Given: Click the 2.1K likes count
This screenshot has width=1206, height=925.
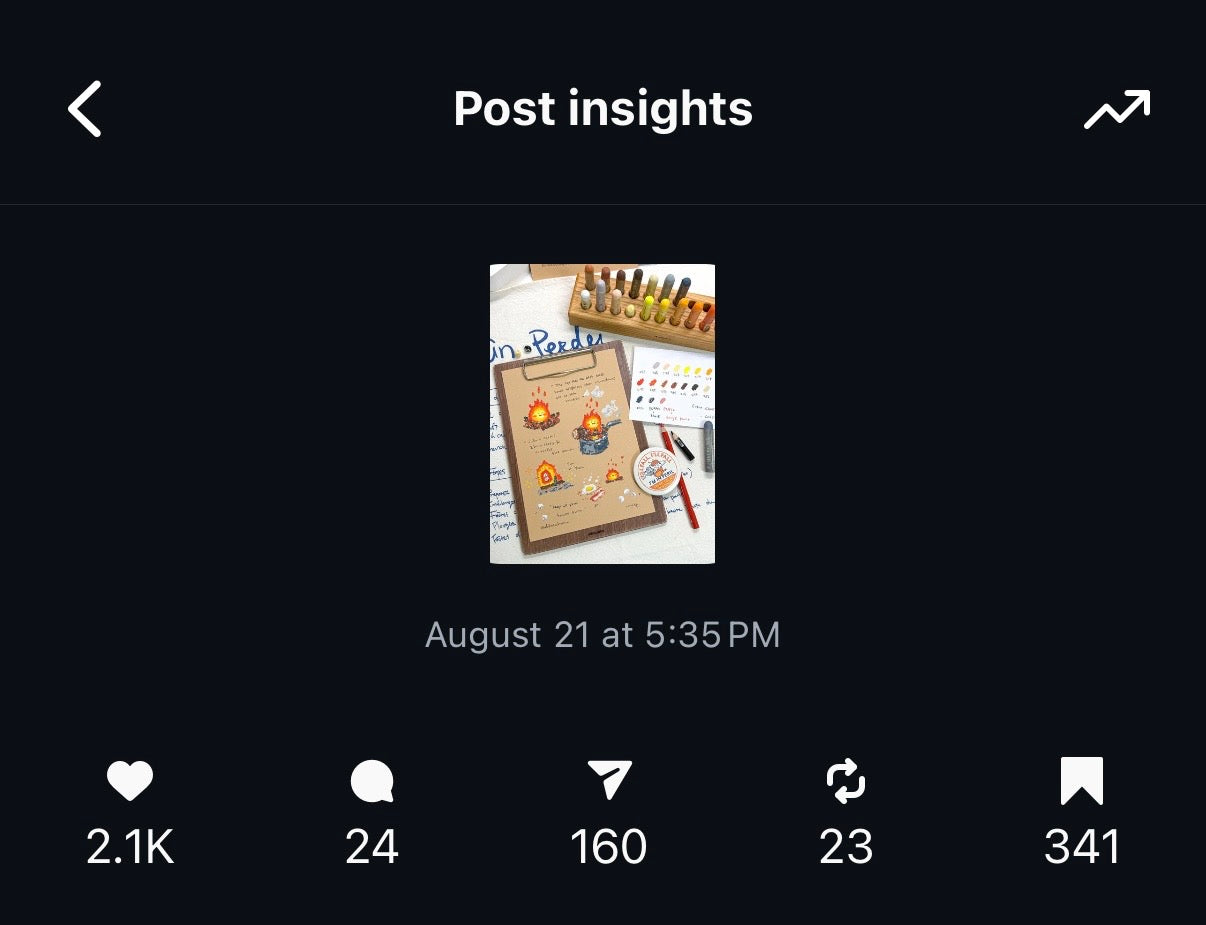Looking at the screenshot, I should 130,848.
